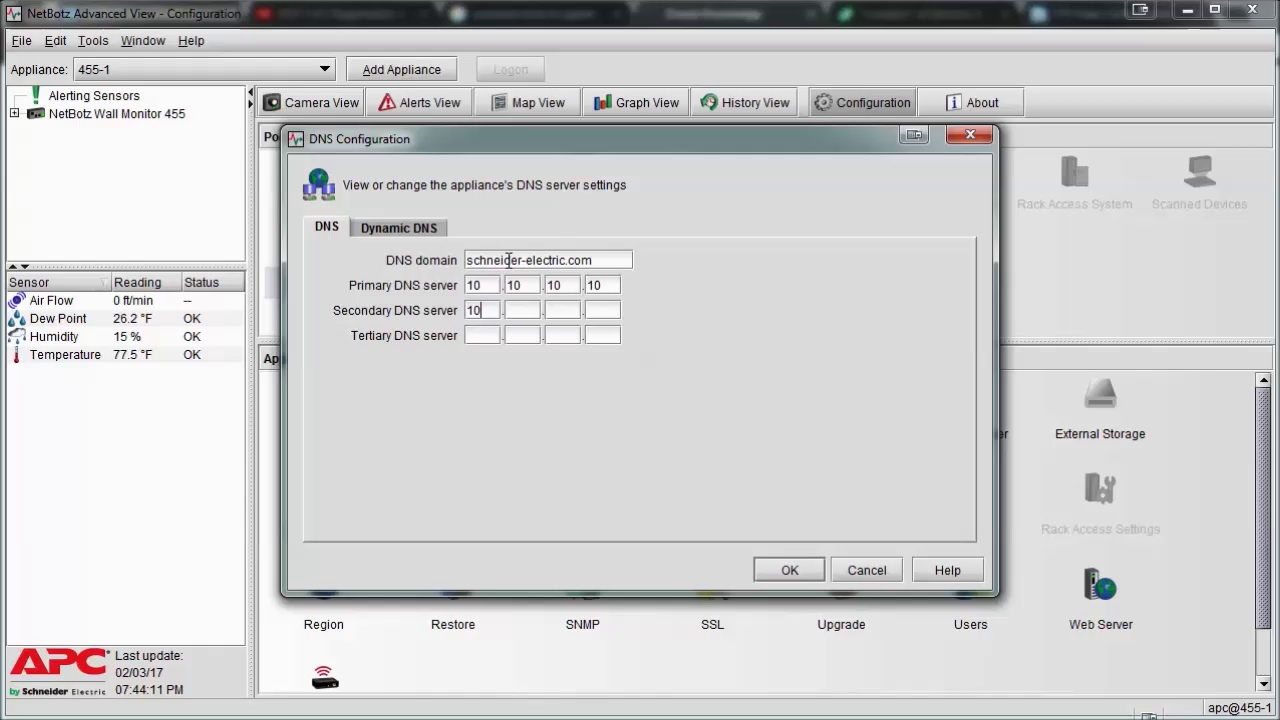Select the Humidity sensor row
The image size is (1280, 720).
pos(126,336)
